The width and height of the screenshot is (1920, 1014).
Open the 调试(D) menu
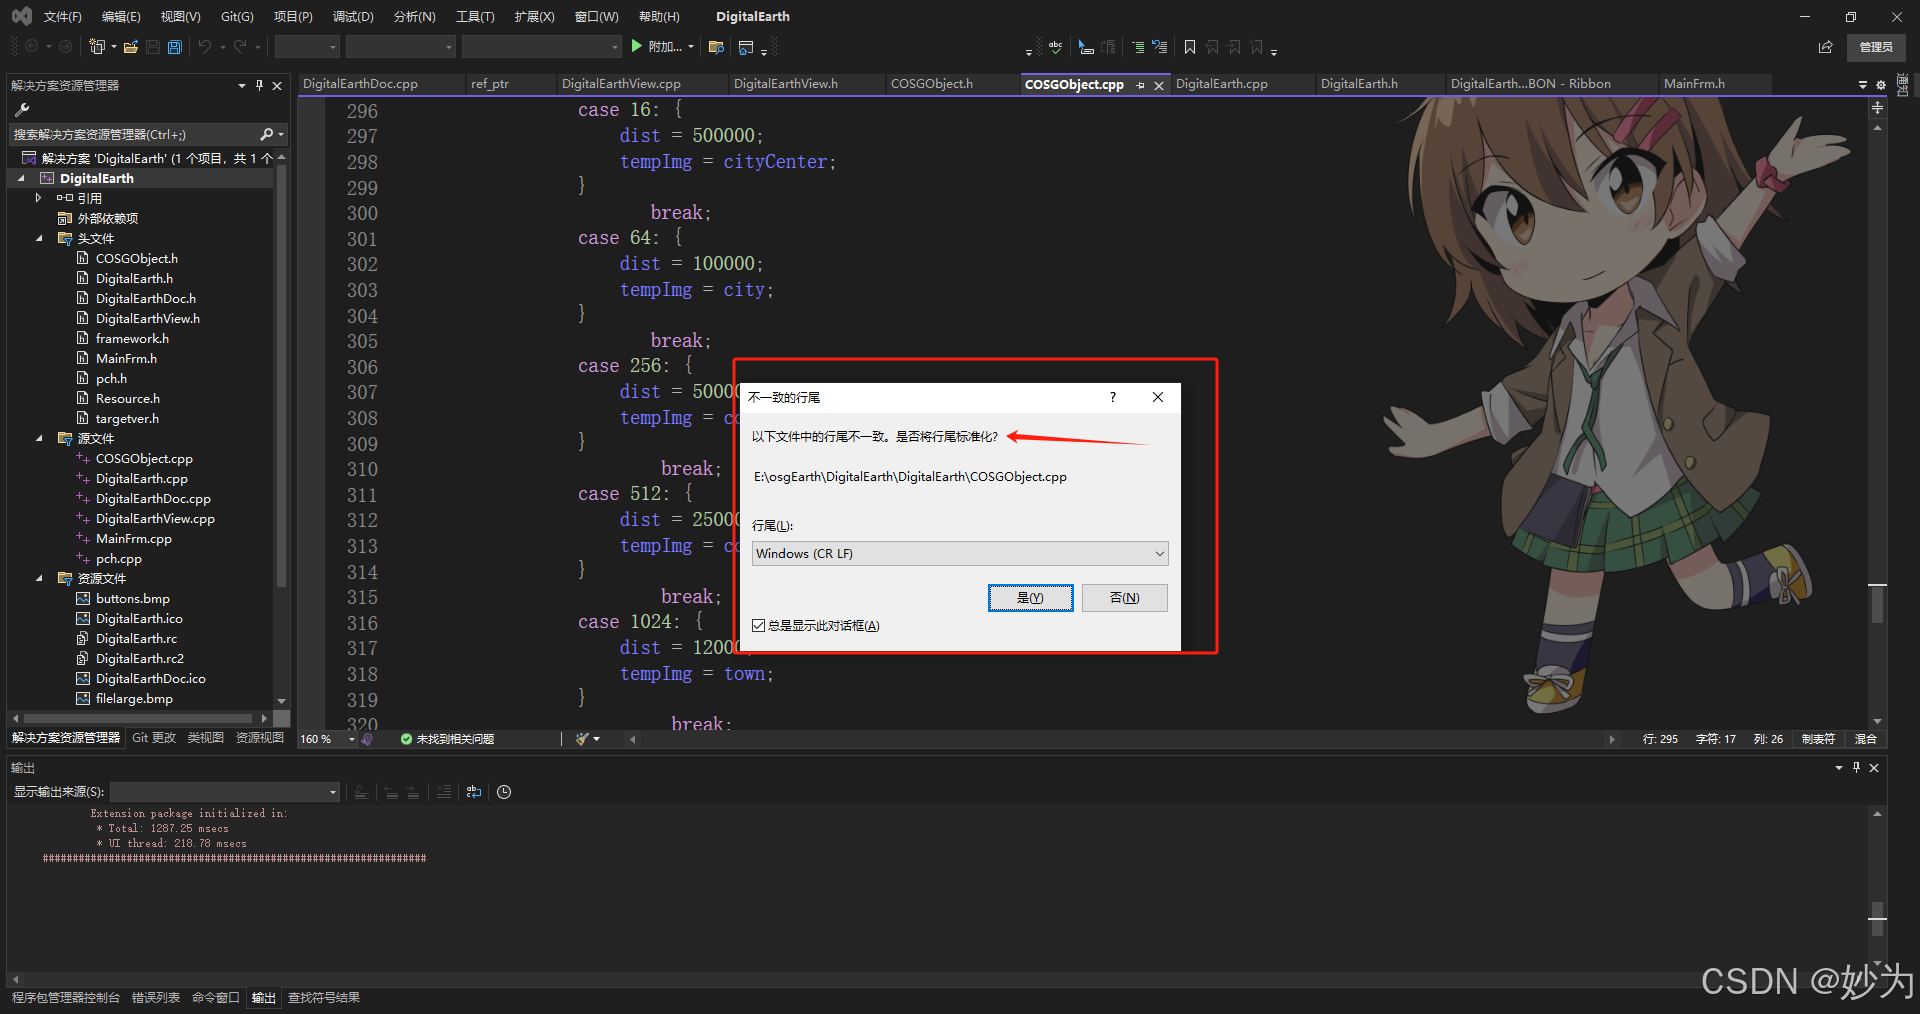353,16
